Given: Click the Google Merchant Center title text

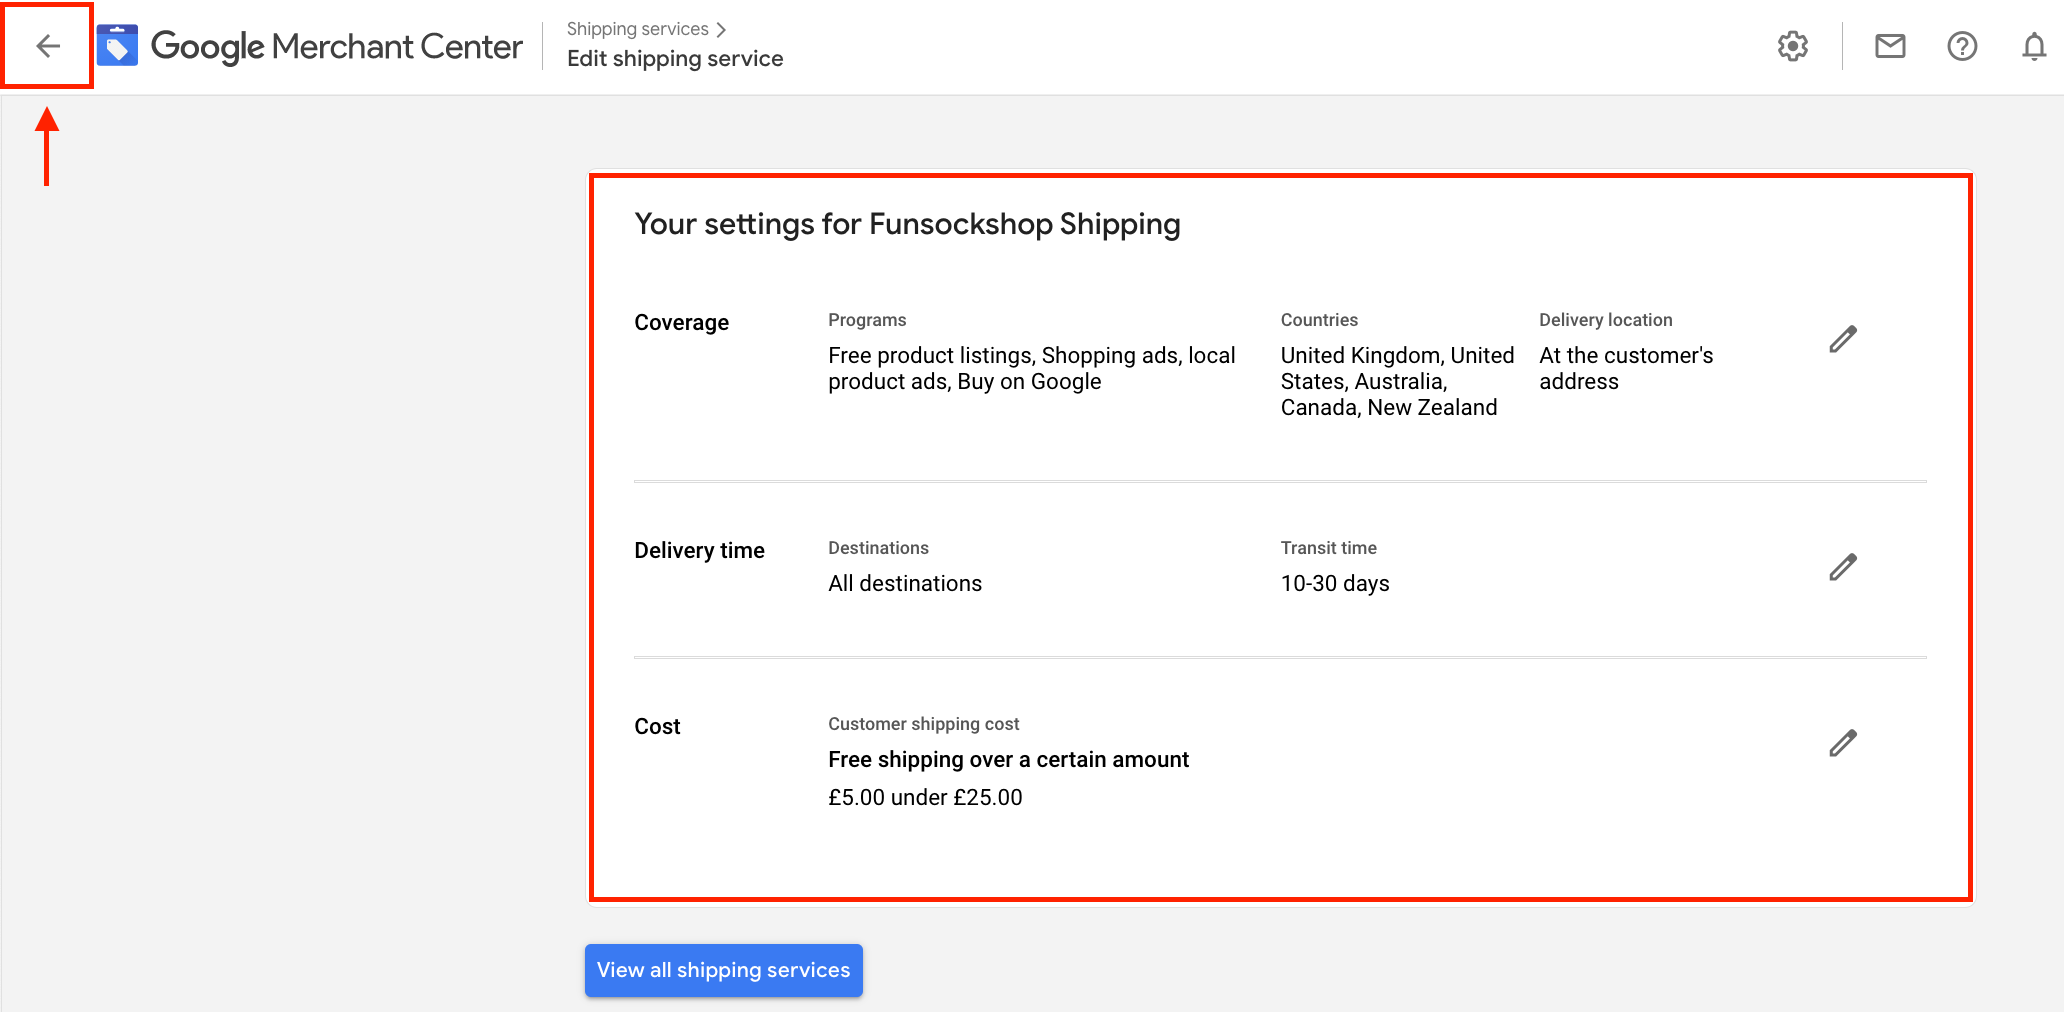Looking at the screenshot, I should point(336,46).
